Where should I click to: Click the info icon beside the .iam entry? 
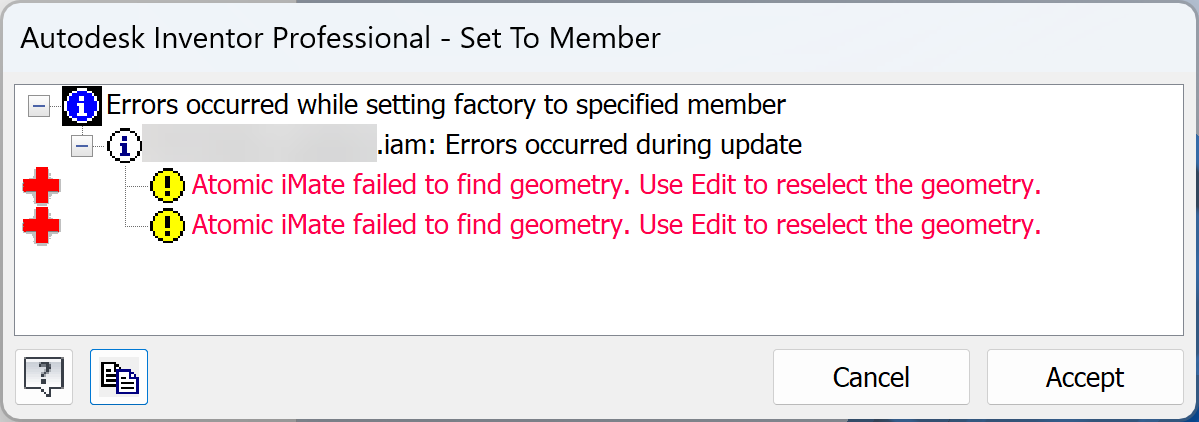123,146
